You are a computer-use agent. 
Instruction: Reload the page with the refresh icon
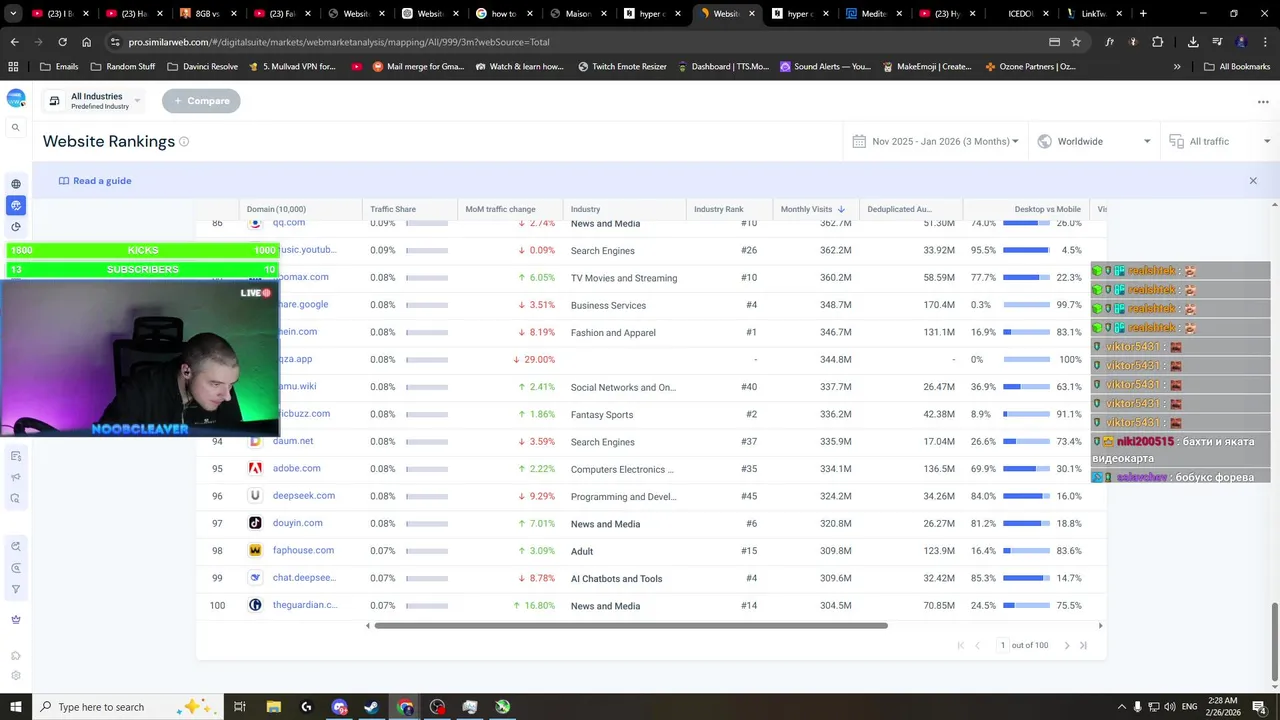click(62, 42)
